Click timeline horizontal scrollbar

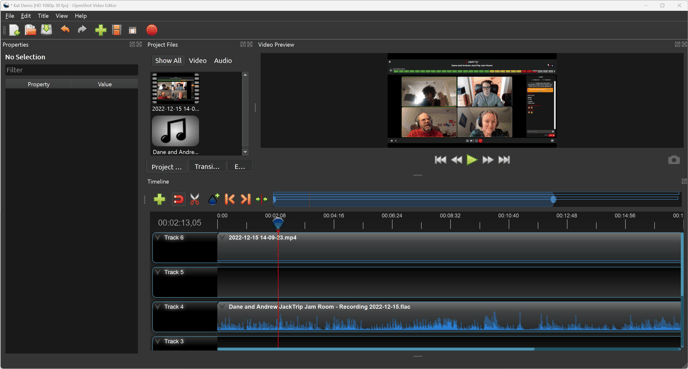tap(376, 349)
